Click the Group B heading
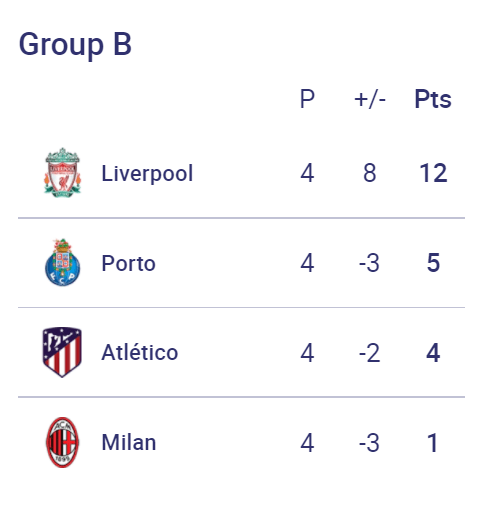This screenshot has height=510, width=481. click(x=75, y=45)
